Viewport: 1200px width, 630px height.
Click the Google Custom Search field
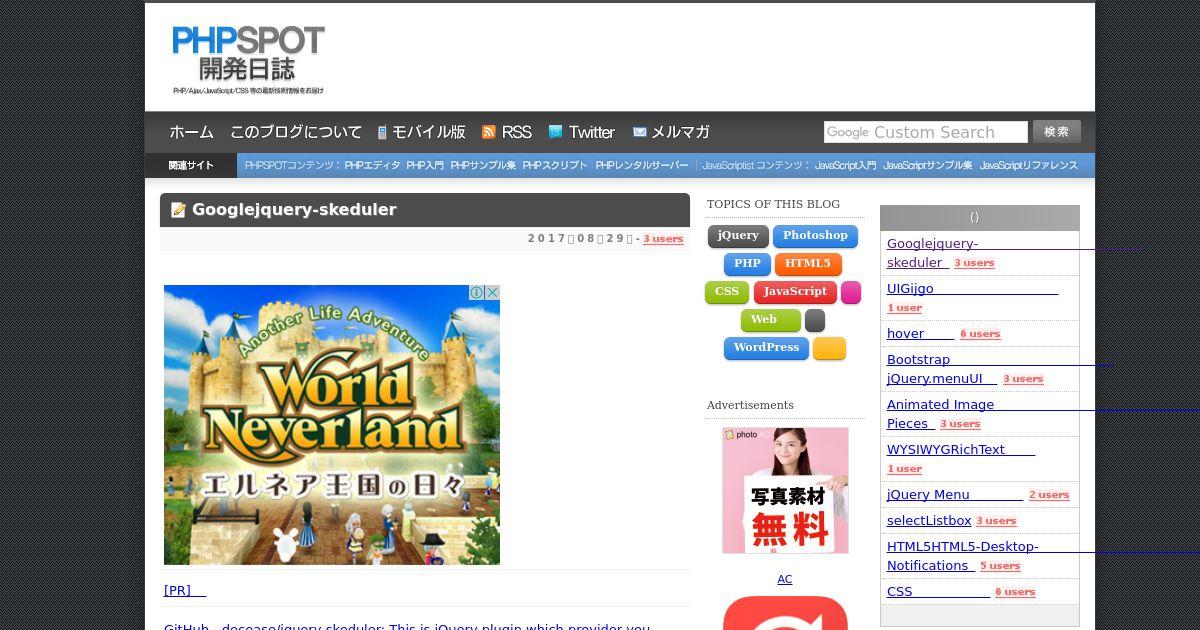[926, 132]
